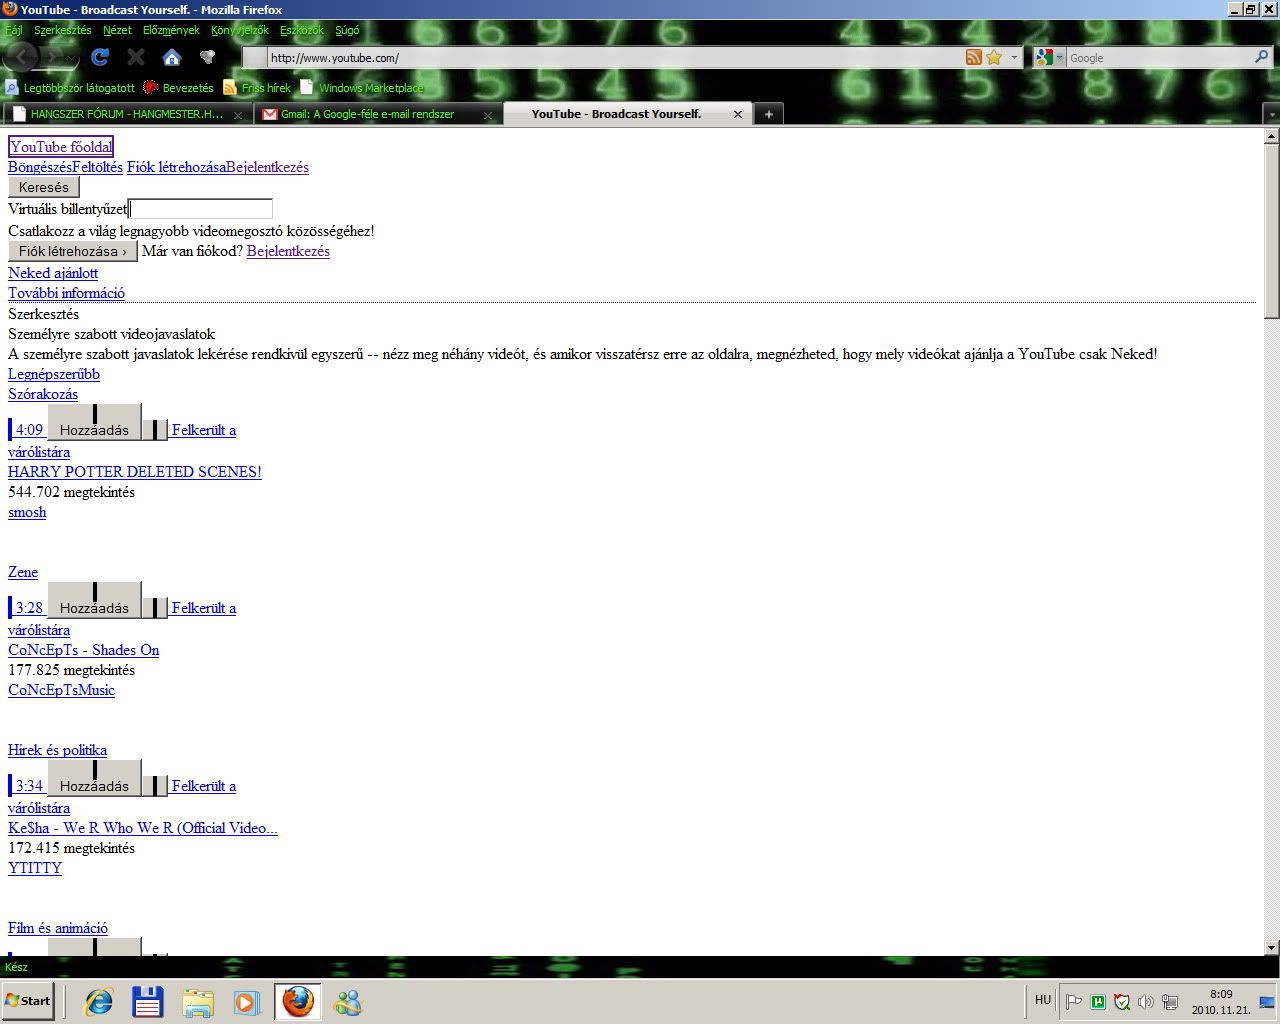Open the Előzmények menu

(x=171, y=30)
